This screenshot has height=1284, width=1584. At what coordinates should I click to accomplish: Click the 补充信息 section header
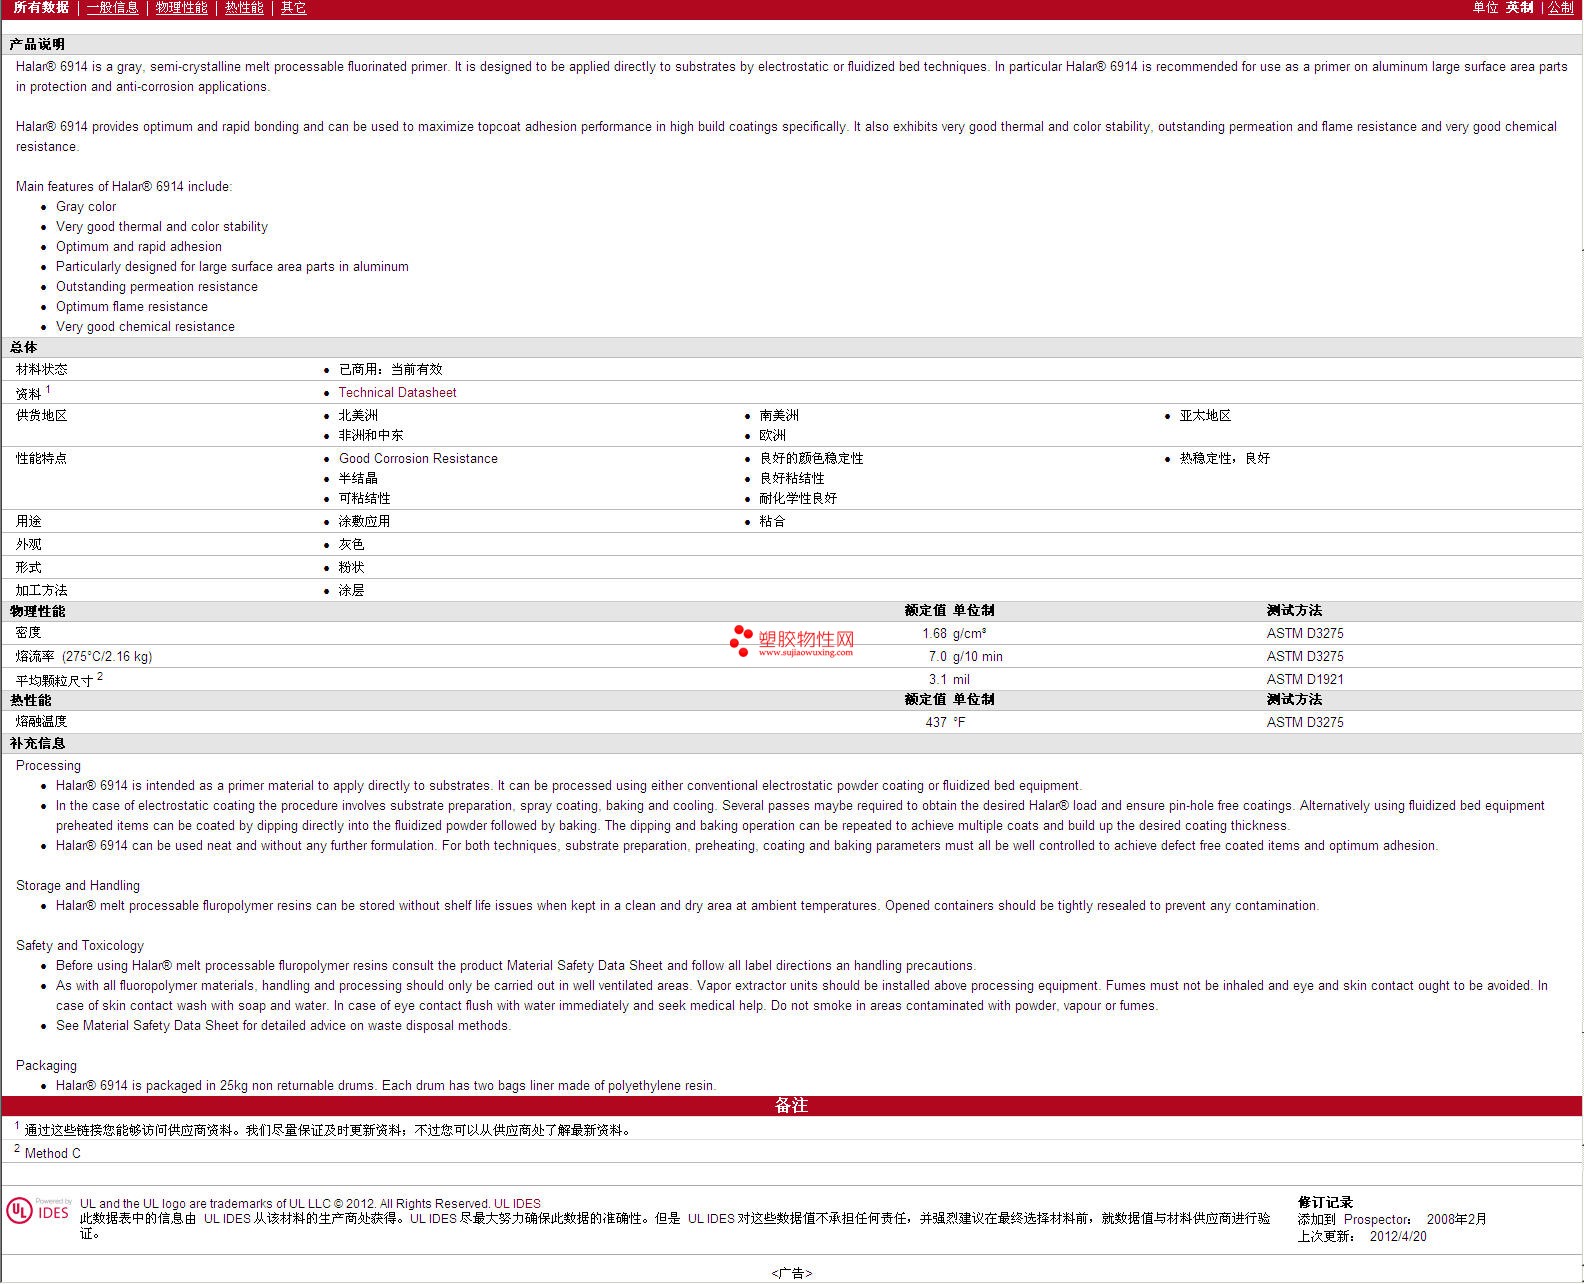click(x=37, y=744)
